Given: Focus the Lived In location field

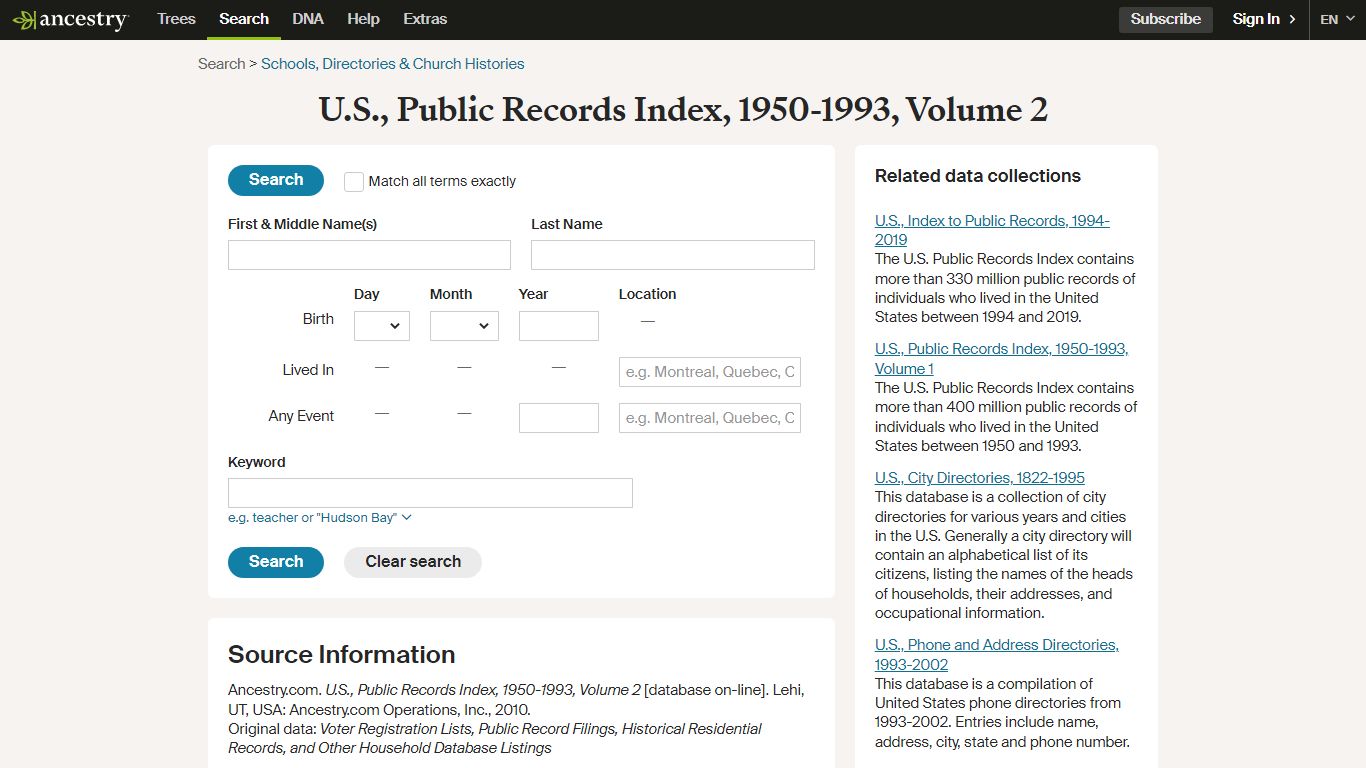Looking at the screenshot, I should (x=710, y=372).
